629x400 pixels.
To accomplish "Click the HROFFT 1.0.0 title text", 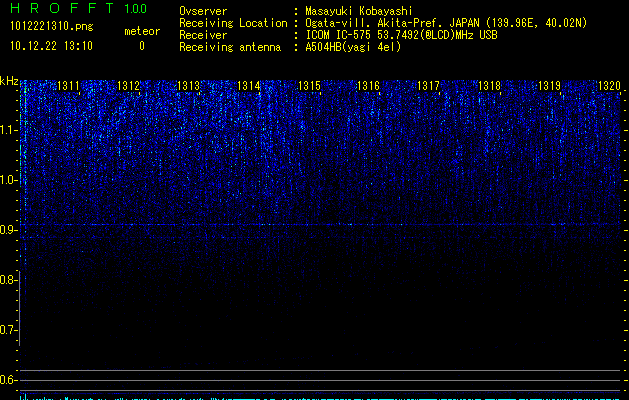I will pyautogui.click(x=78, y=8).
